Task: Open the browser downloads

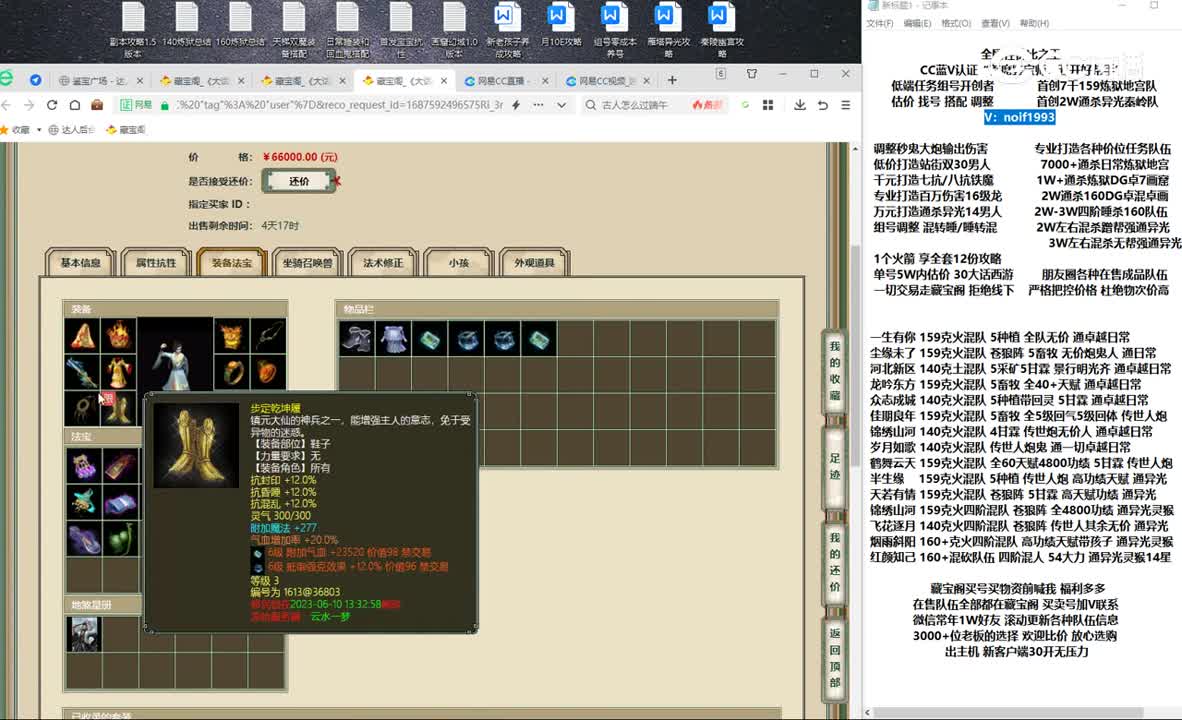Action: [x=800, y=105]
